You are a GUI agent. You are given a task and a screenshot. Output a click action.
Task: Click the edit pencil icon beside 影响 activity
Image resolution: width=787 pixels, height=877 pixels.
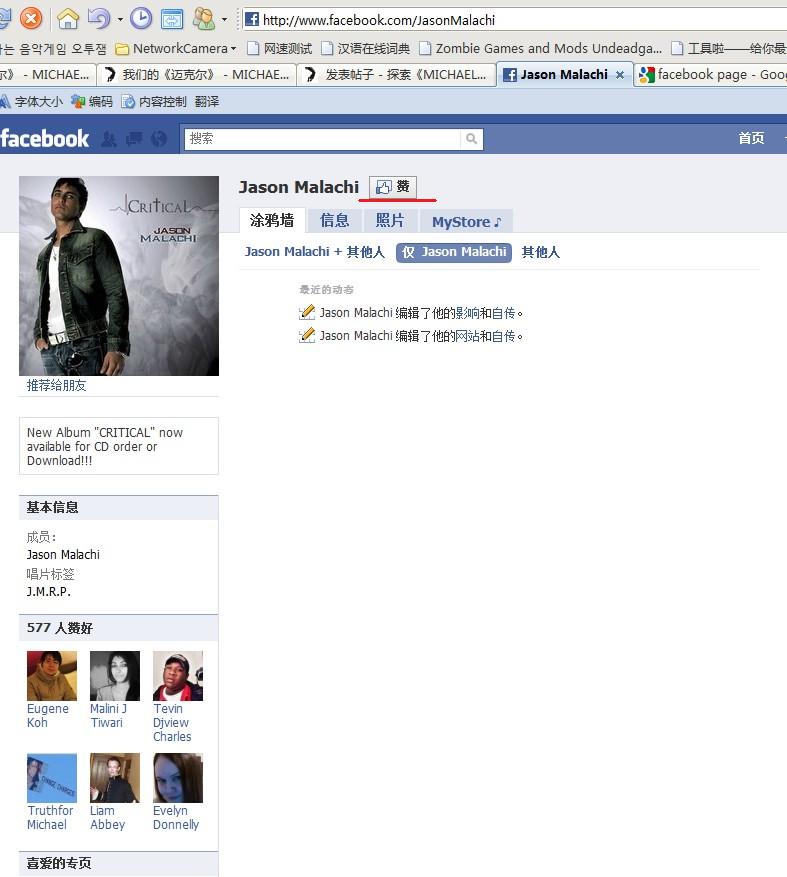pos(307,312)
